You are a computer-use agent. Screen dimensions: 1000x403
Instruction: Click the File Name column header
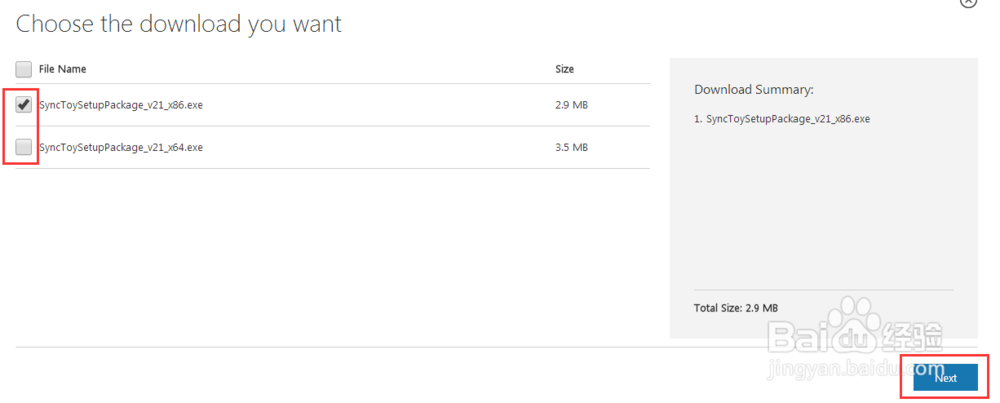tap(62, 69)
